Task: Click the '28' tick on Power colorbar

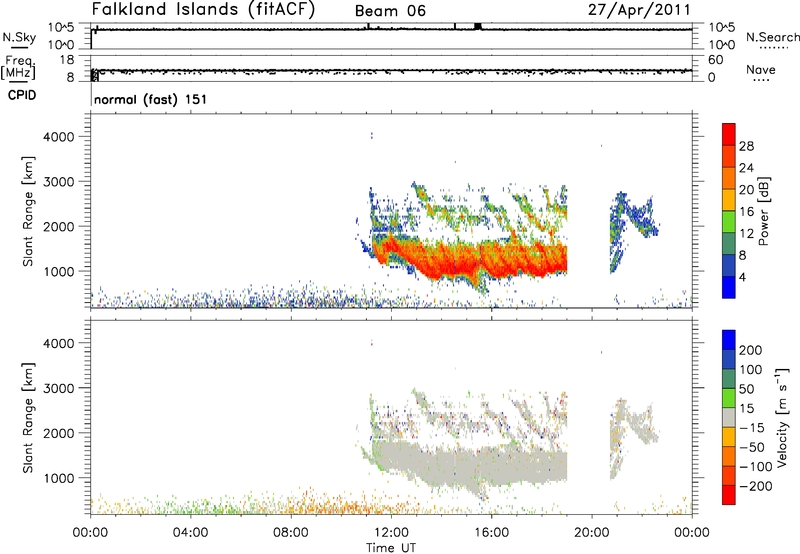Action: click(746, 146)
